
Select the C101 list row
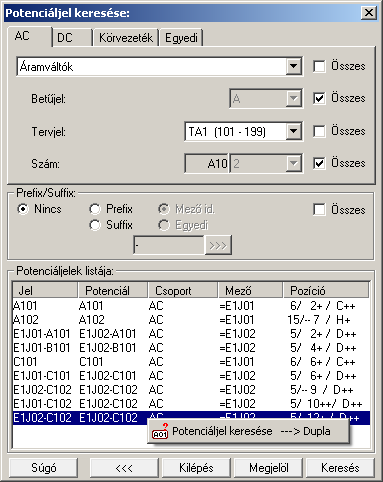click(x=191, y=362)
